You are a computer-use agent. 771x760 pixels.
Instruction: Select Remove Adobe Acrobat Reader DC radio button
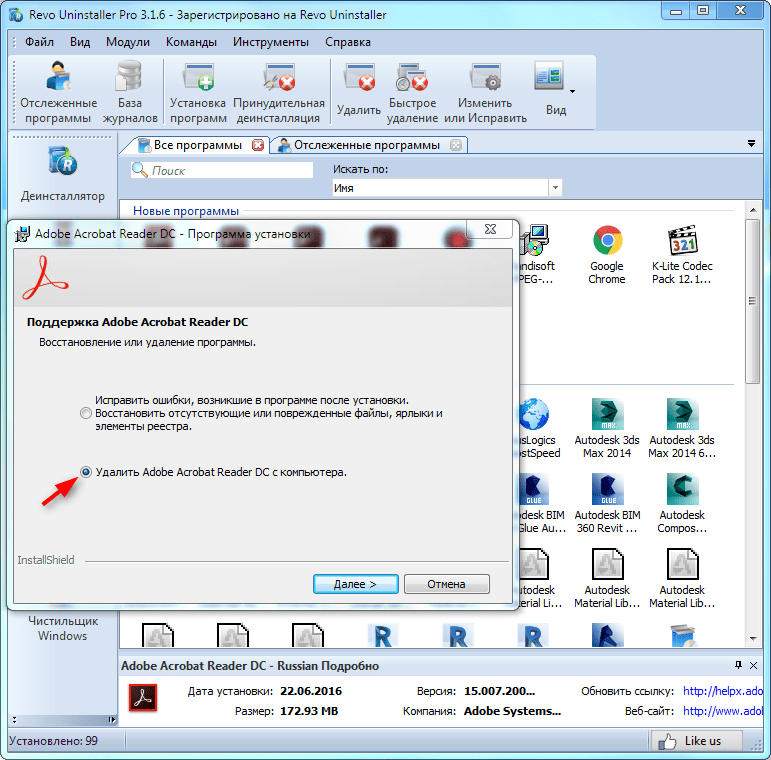(x=86, y=472)
